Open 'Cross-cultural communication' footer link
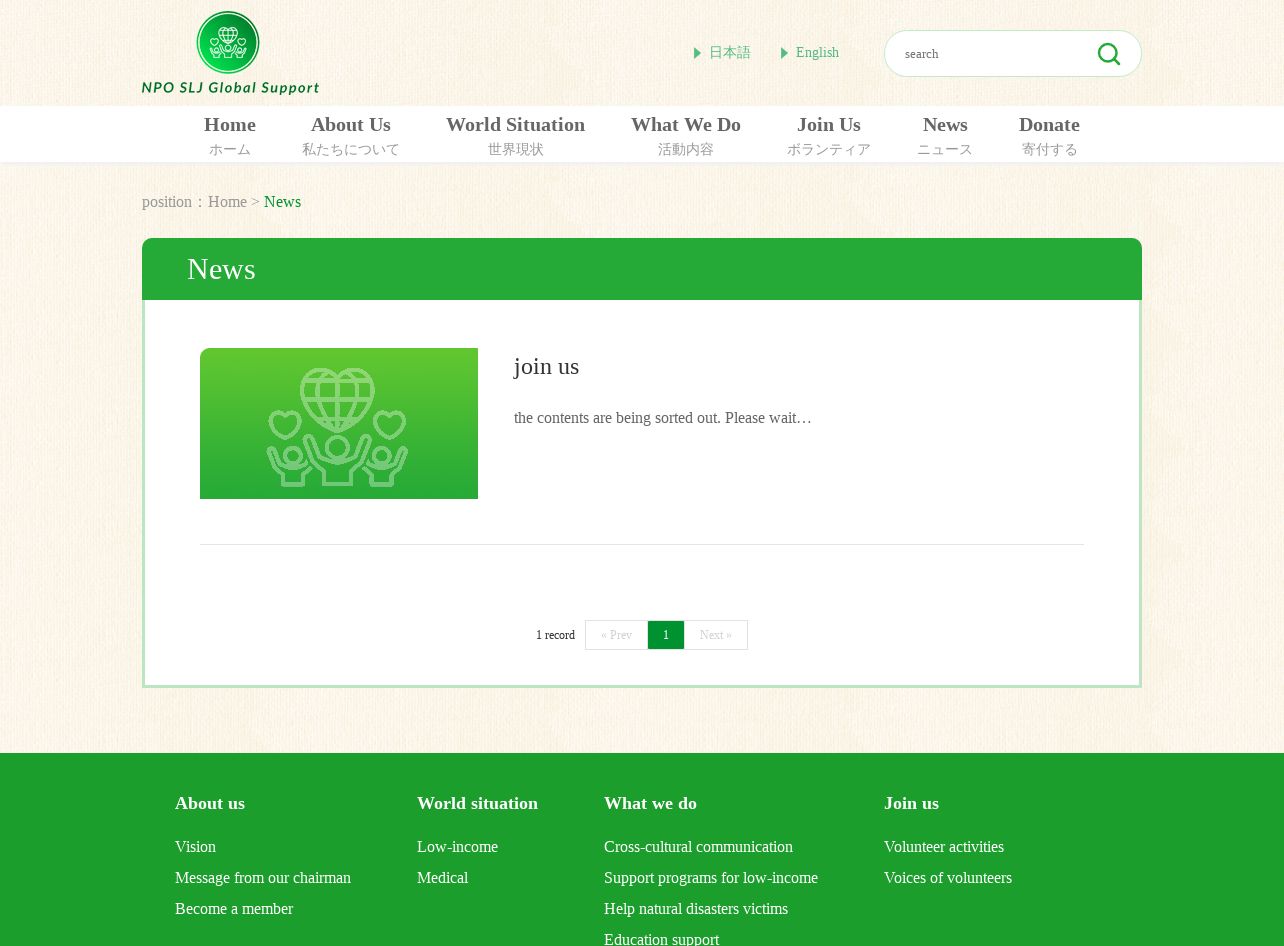The height and width of the screenshot is (946, 1284). [698, 847]
